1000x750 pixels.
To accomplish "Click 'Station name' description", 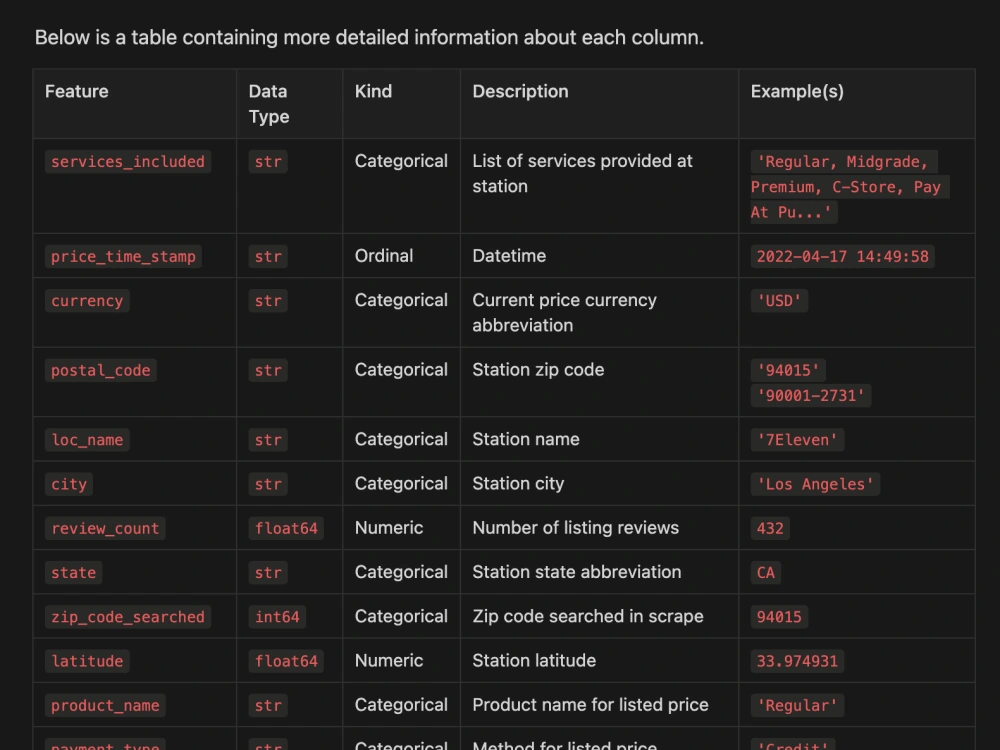I will pos(526,439).
